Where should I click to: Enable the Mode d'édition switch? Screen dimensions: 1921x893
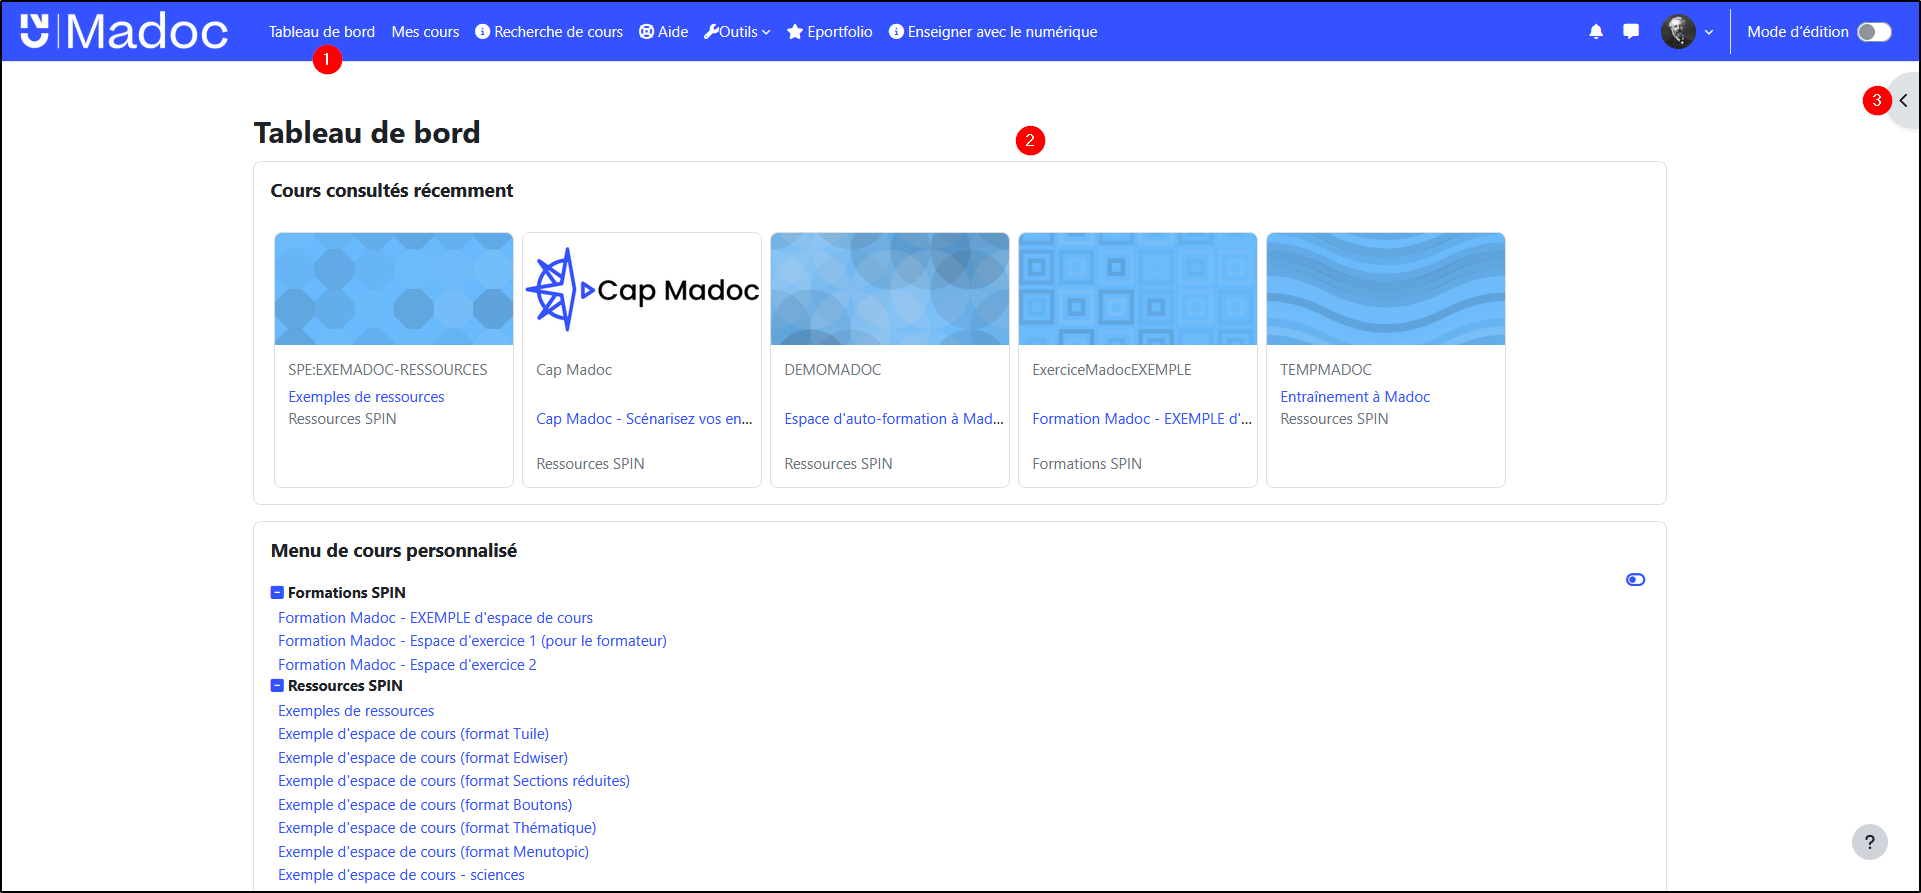tap(1873, 32)
